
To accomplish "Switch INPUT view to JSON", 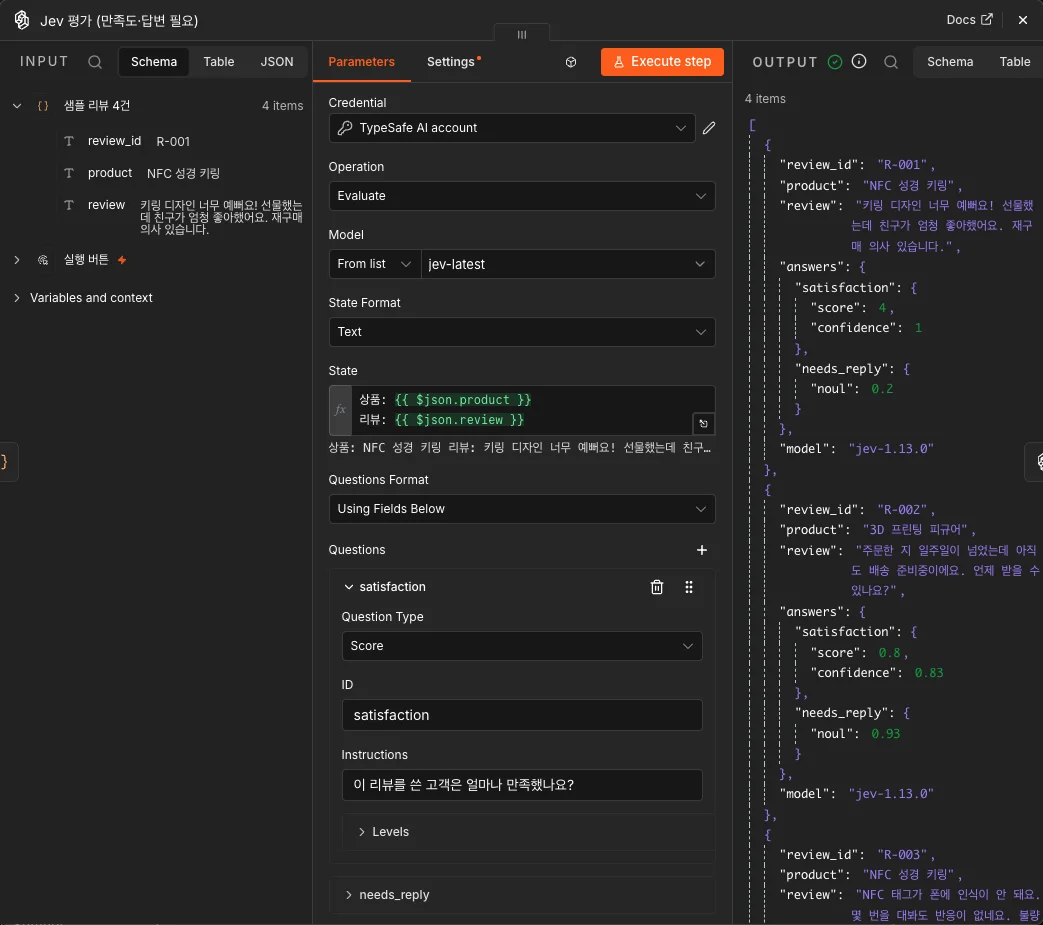I will (277, 62).
